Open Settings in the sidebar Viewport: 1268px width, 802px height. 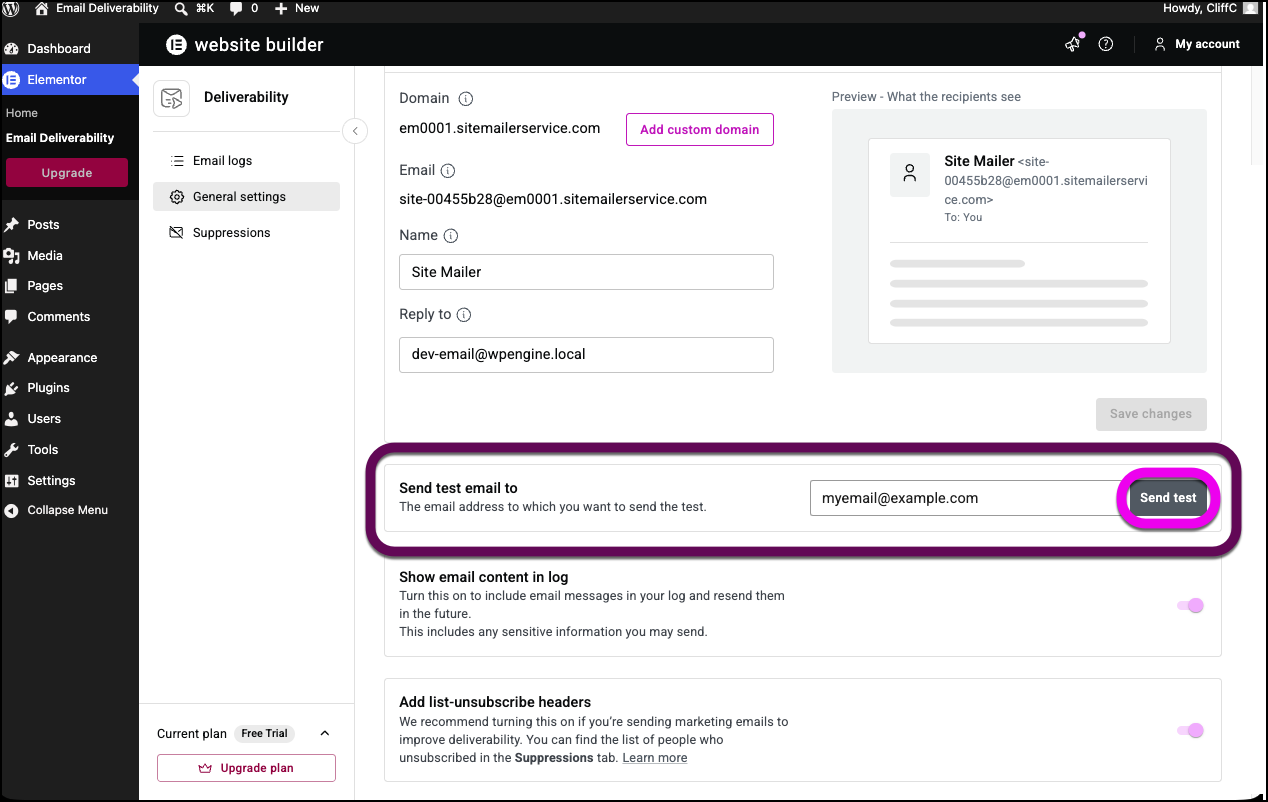[51, 481]
